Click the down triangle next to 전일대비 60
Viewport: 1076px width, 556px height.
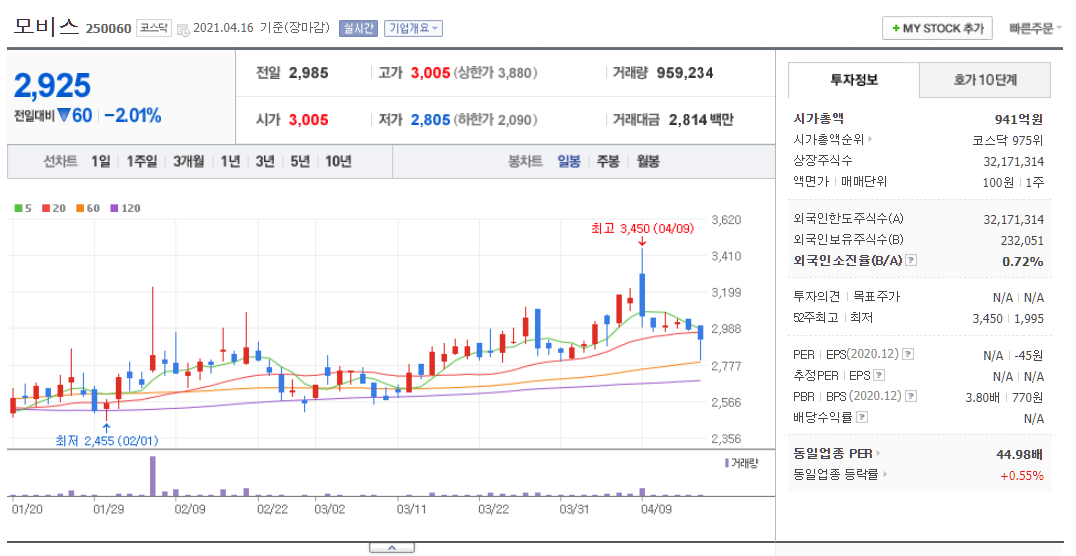64,115
